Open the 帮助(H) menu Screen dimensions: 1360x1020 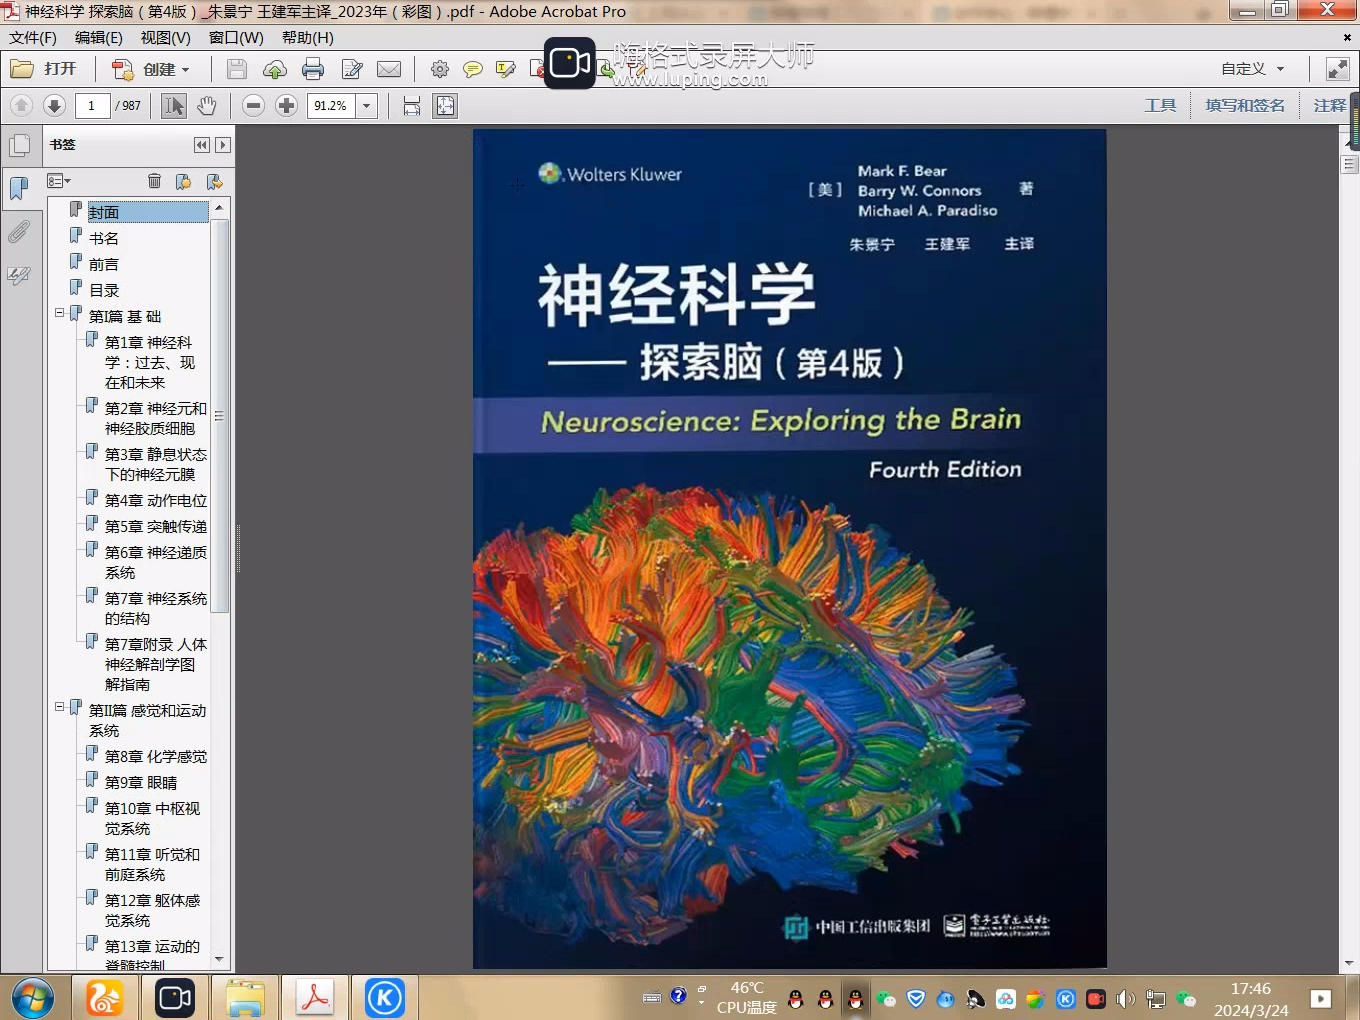(307, 38)
